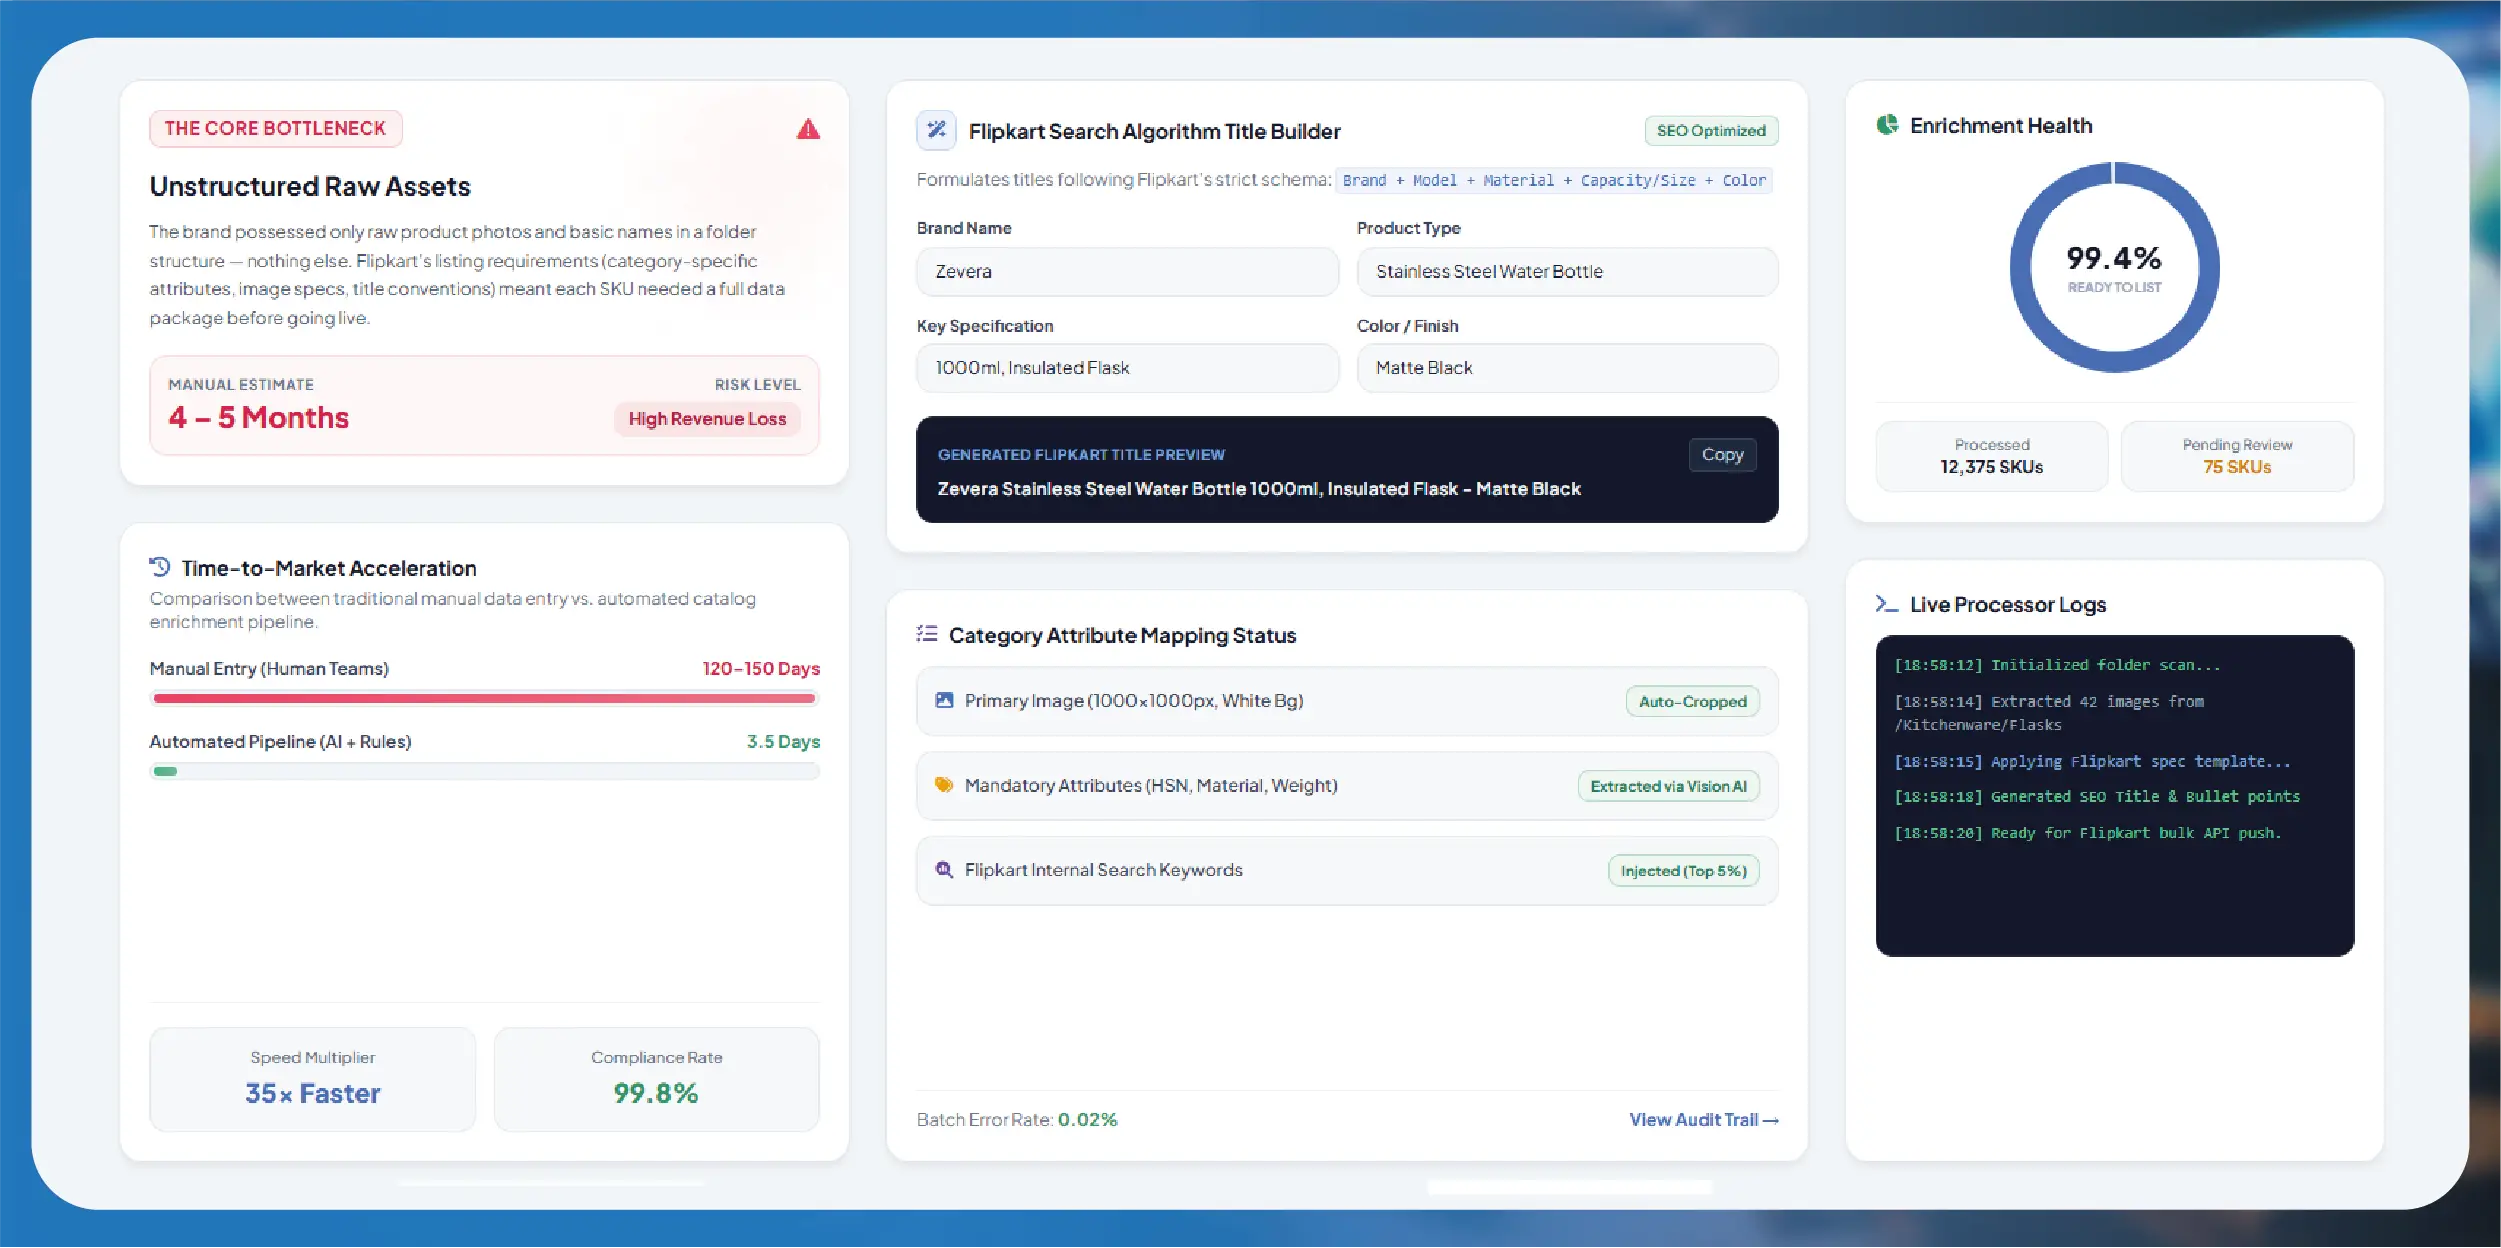
Task: Focus the Color / Finish input field
Action: 1567,368
